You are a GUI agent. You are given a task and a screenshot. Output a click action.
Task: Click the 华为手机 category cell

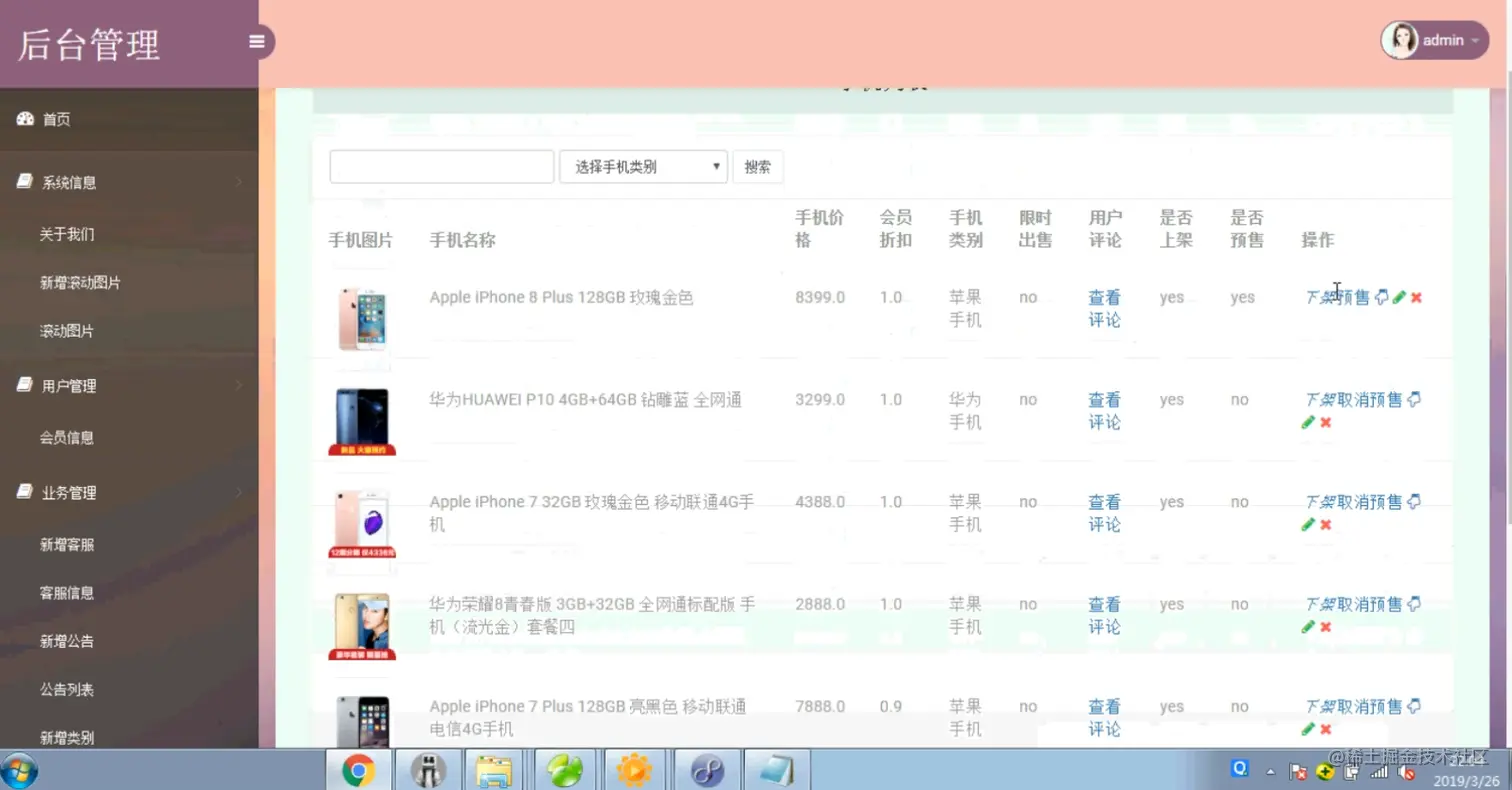point(965,411)
